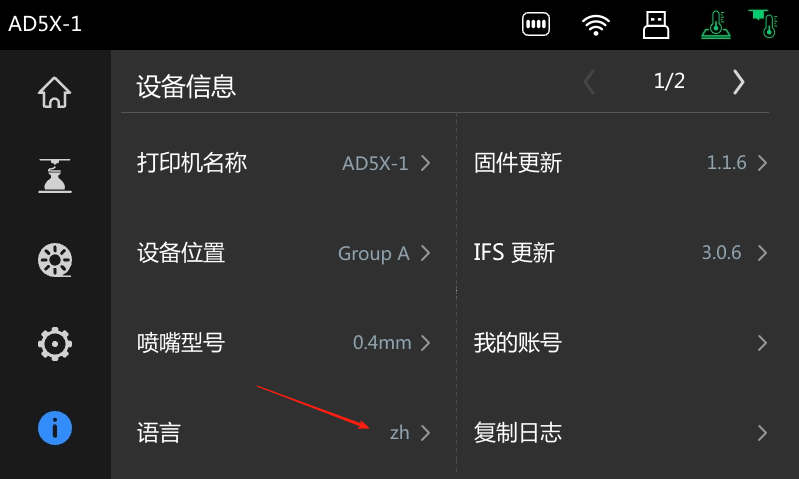Tap the IFS filament station icon

pyautogui.click(x=536, y=24)
